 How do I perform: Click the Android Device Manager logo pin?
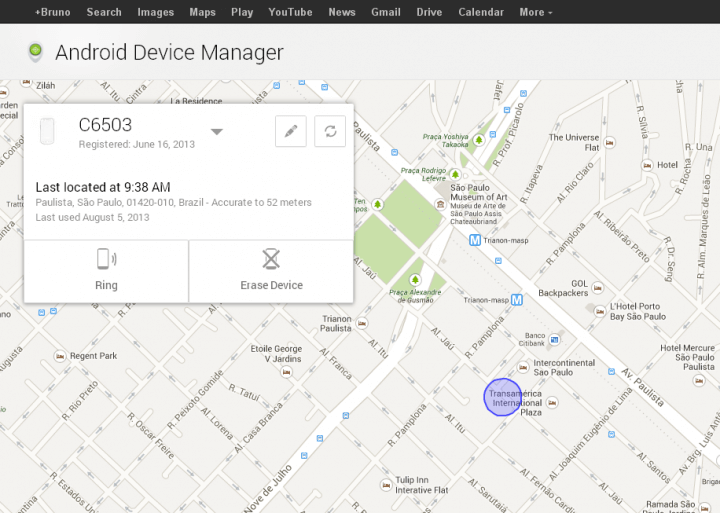click(36, 52)
